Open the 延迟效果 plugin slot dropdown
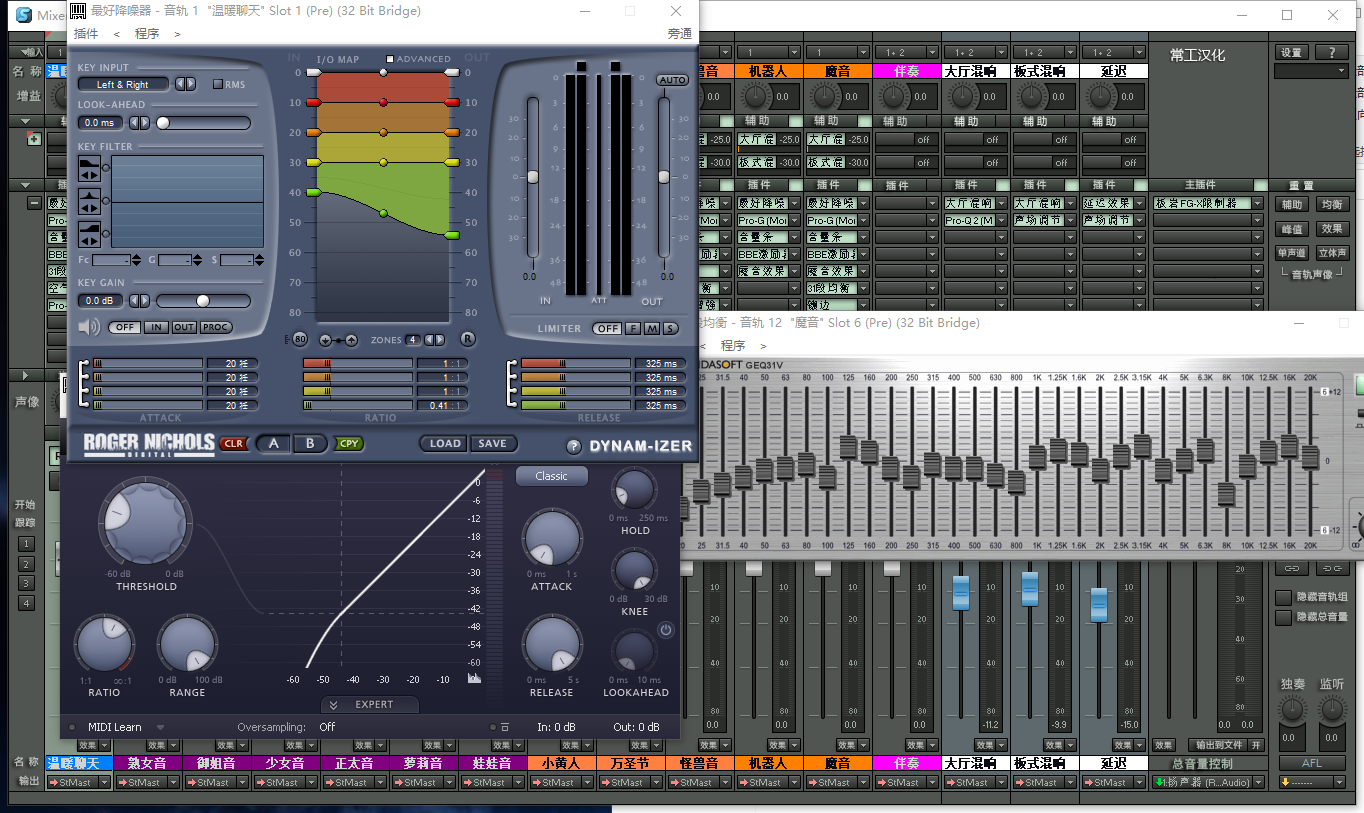Image resolution: width=1364 pixels, height=813 pixels. [x=1139, y=203]
